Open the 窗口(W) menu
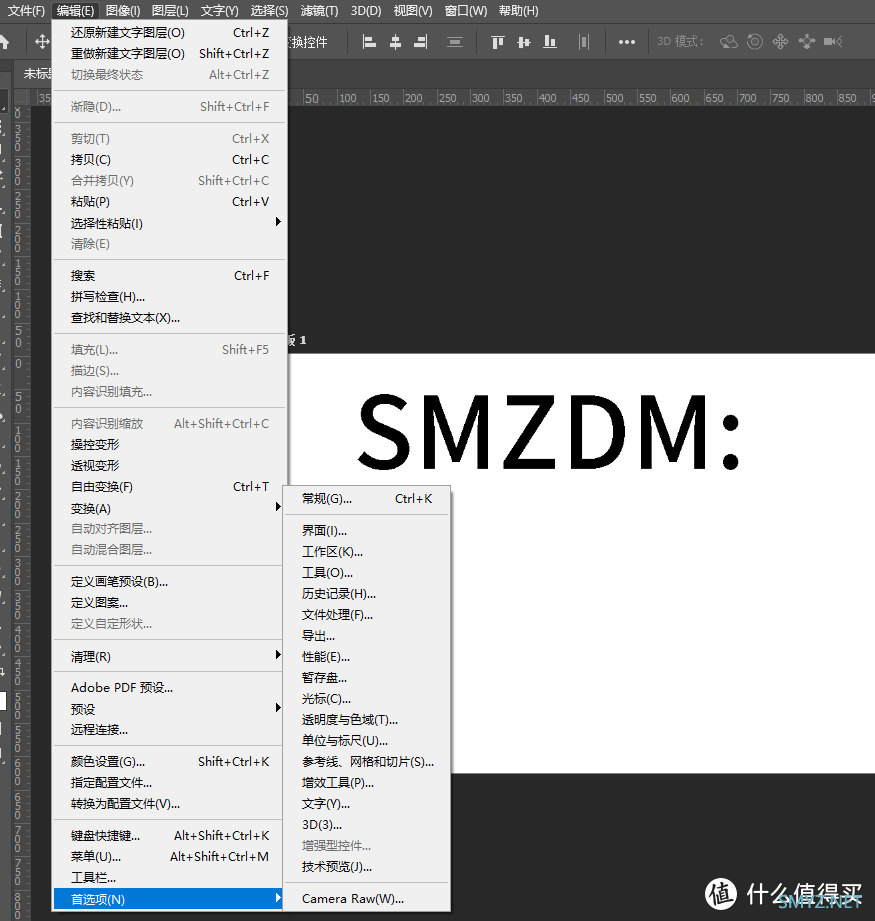This screenshot has width=875, height=921. pos(466,11)
